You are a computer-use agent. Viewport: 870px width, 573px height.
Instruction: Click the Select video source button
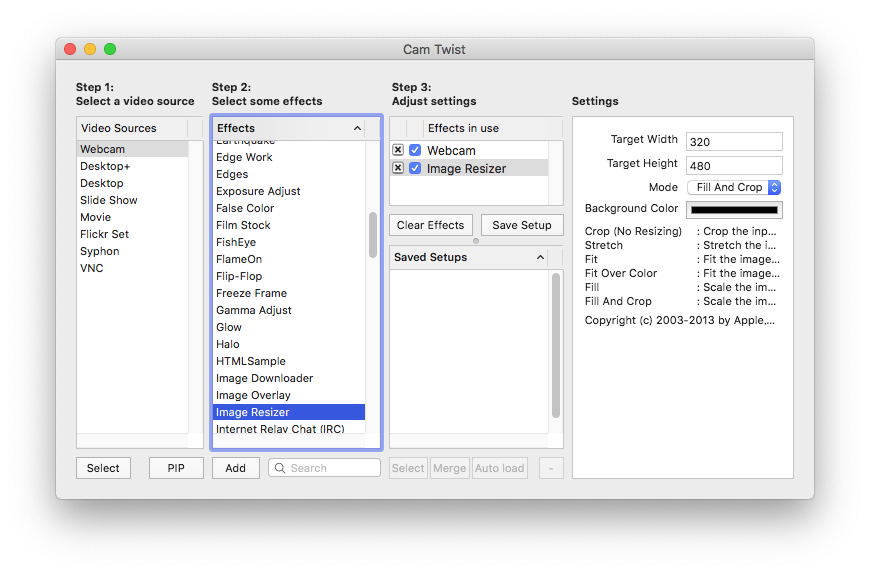tap(103, 468)
